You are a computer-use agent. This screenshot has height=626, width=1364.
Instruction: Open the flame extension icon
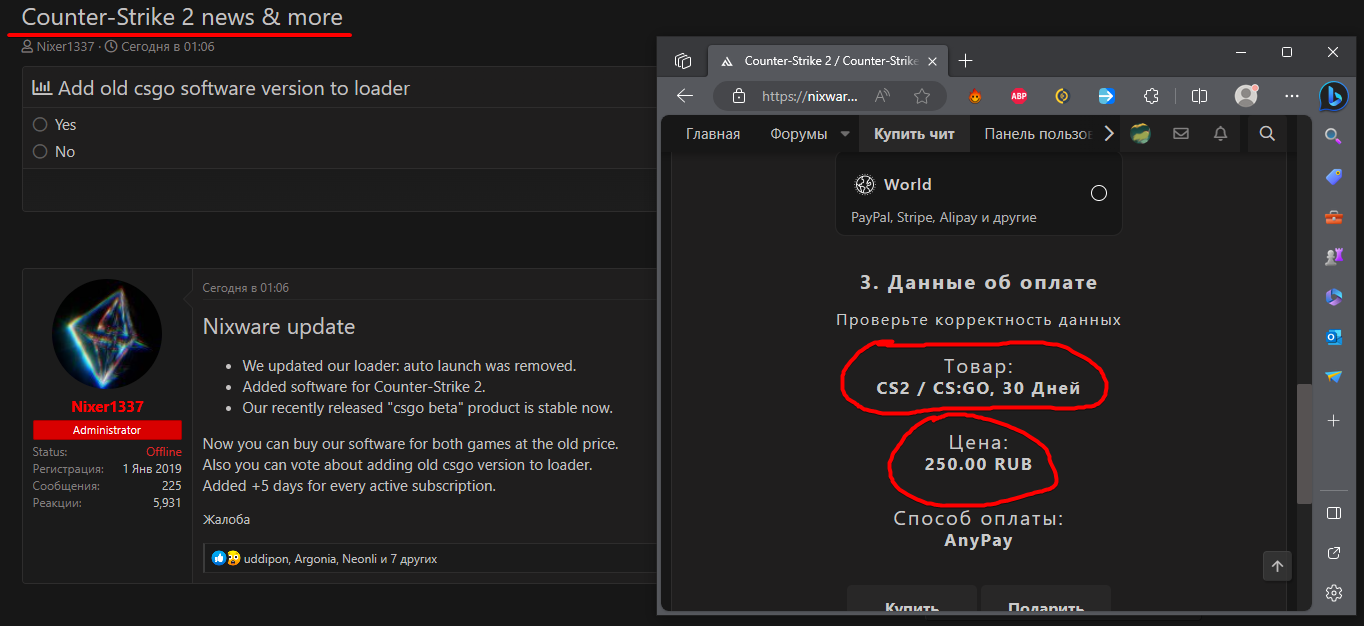(x=975, y=96)
